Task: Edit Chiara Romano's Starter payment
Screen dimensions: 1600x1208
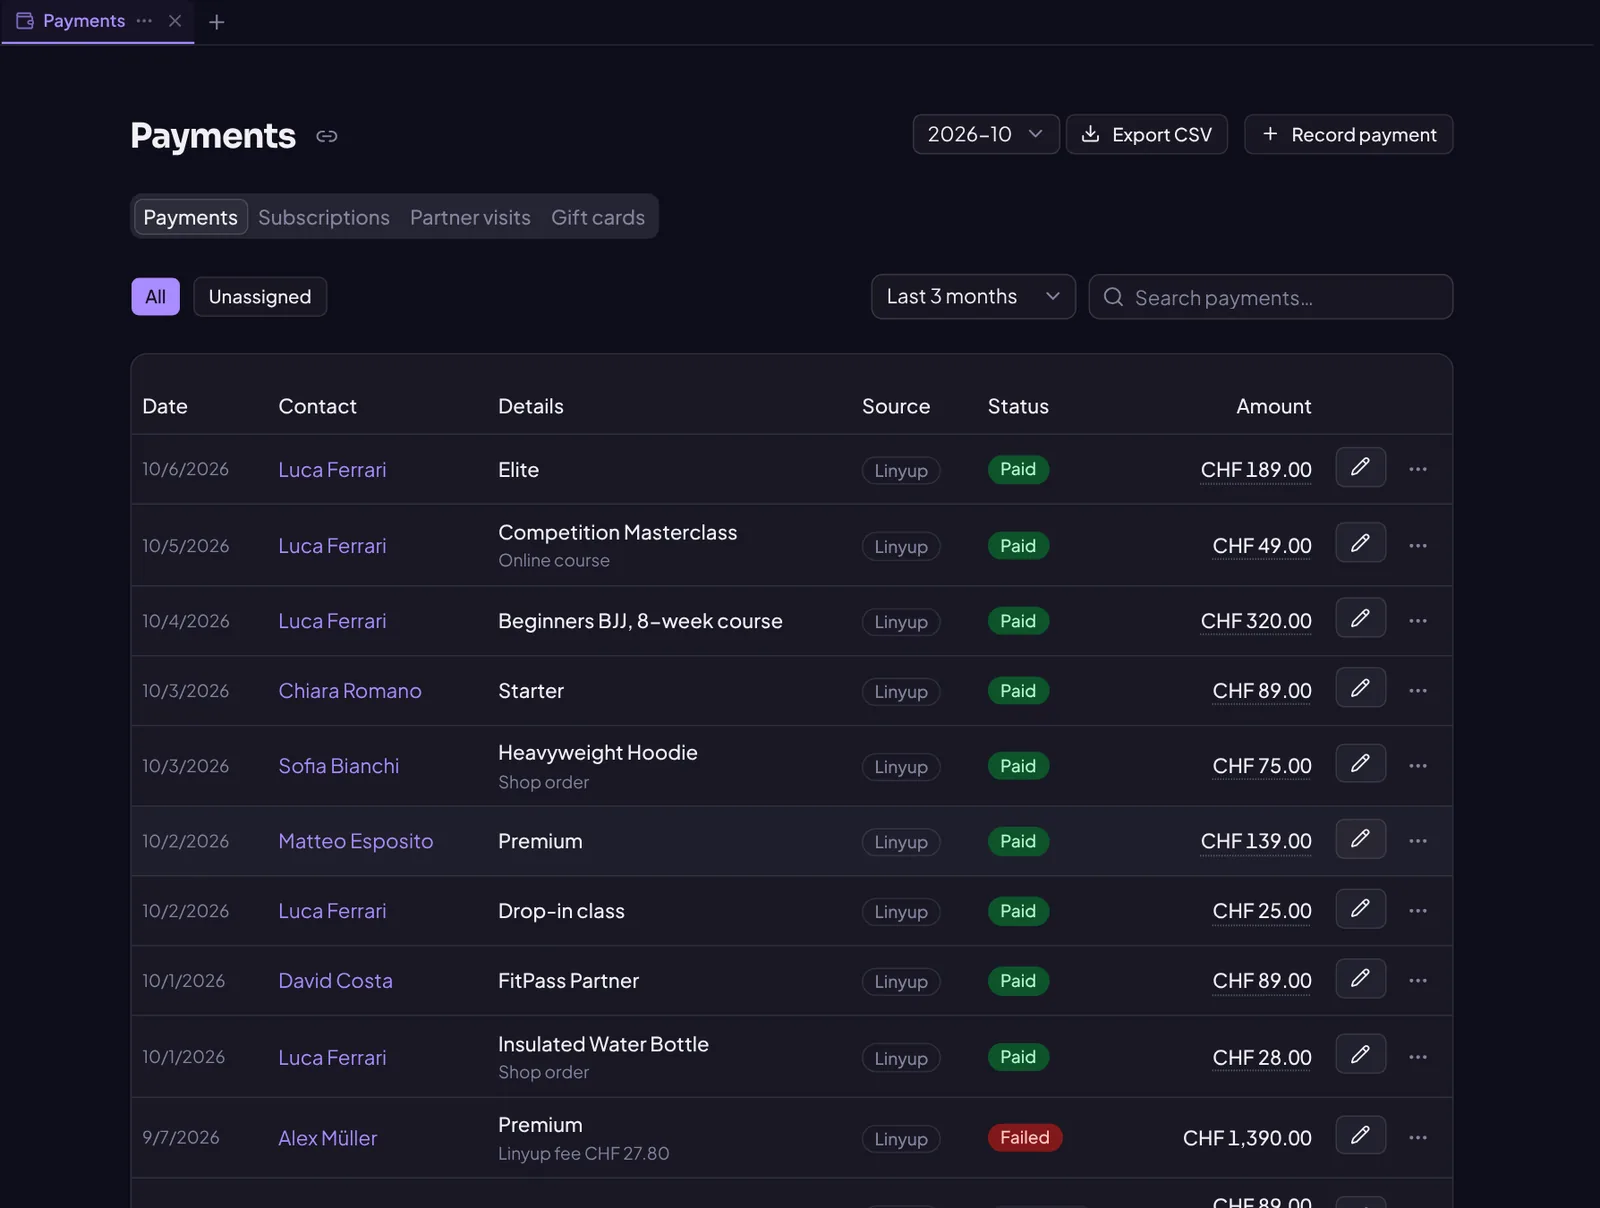Action: pyautogui.click(x=1360, y=688)
